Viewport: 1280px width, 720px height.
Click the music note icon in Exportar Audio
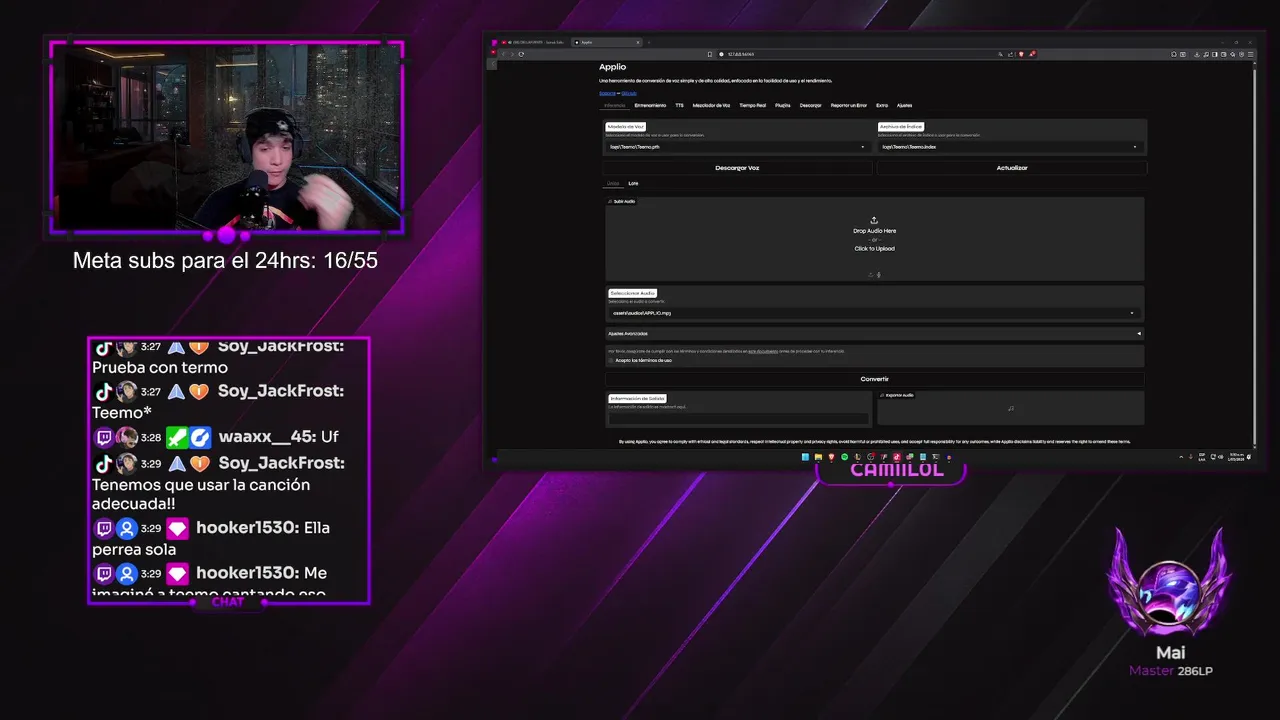tap(1011, 408)
